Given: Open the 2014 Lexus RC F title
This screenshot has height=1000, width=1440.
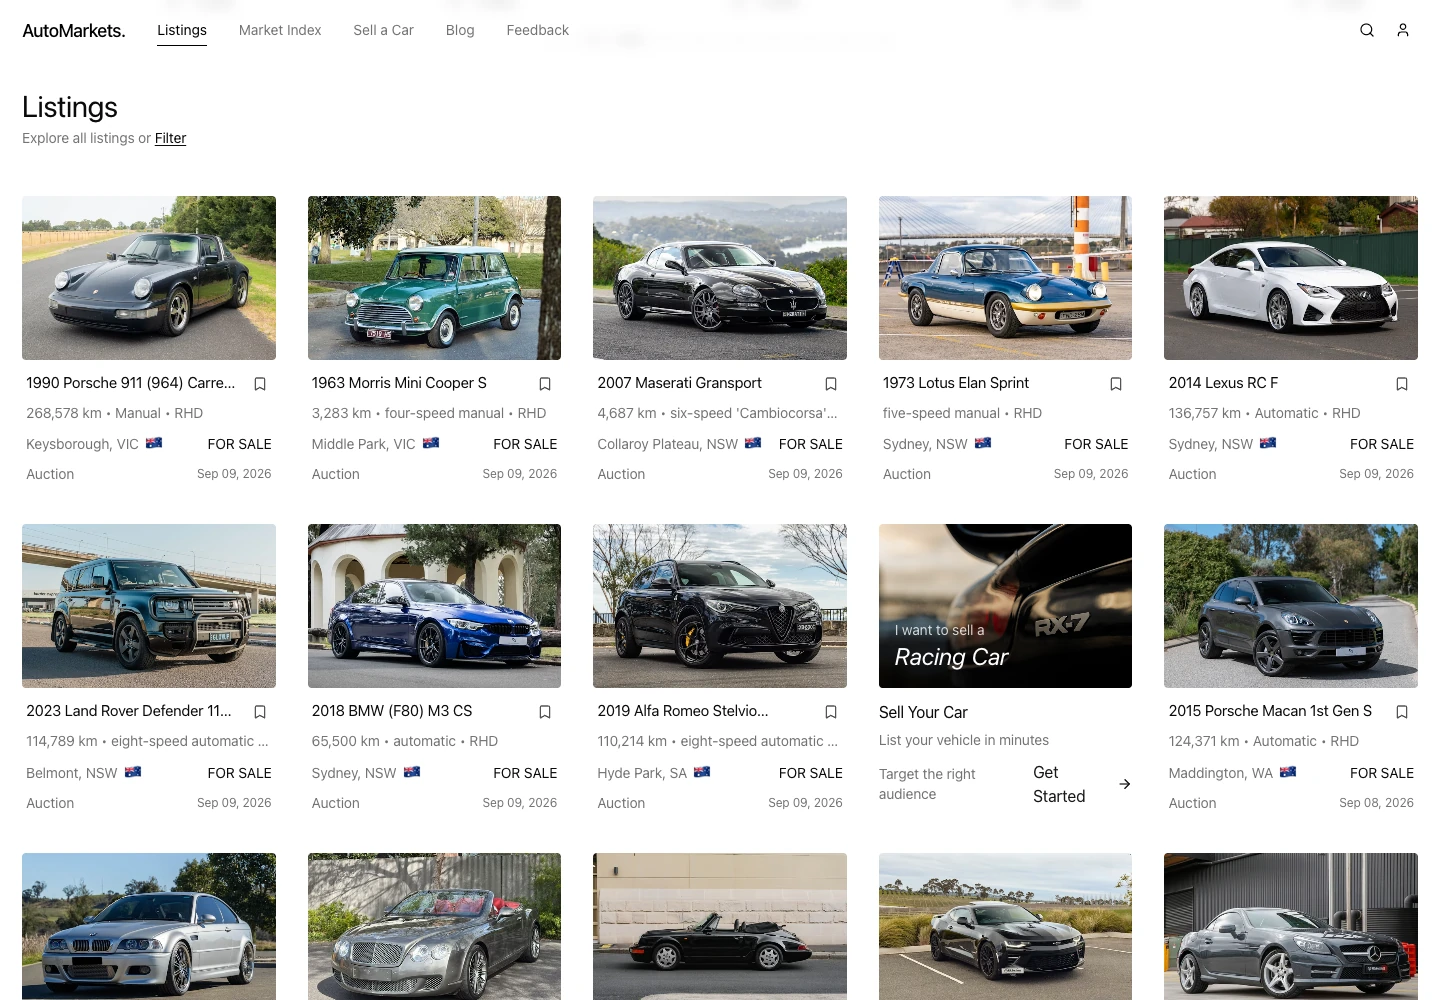Looking at the screenshot, I should 1223,383.
